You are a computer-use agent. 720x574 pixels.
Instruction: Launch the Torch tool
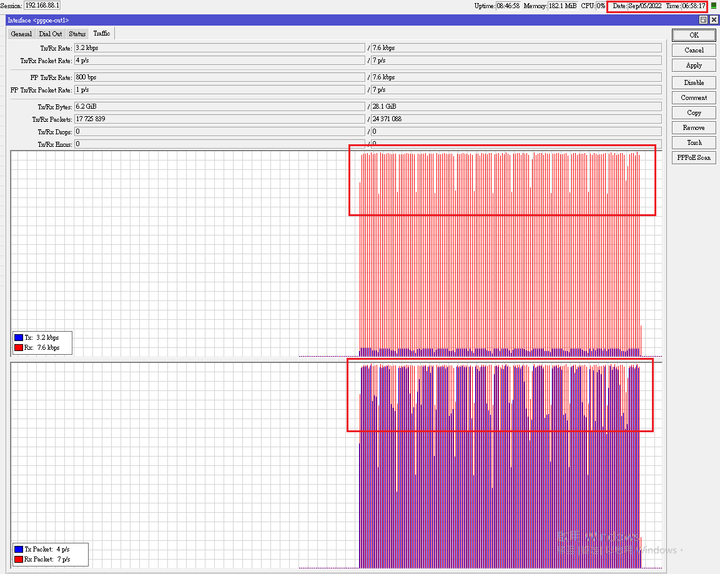pos(694,142)
